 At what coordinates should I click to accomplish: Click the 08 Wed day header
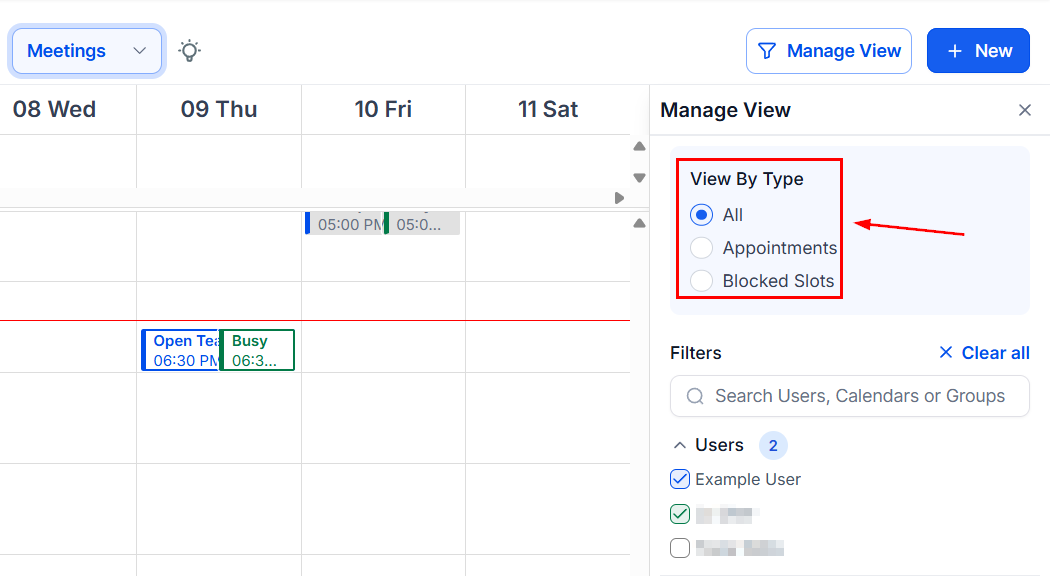click(x=54, y=109)
